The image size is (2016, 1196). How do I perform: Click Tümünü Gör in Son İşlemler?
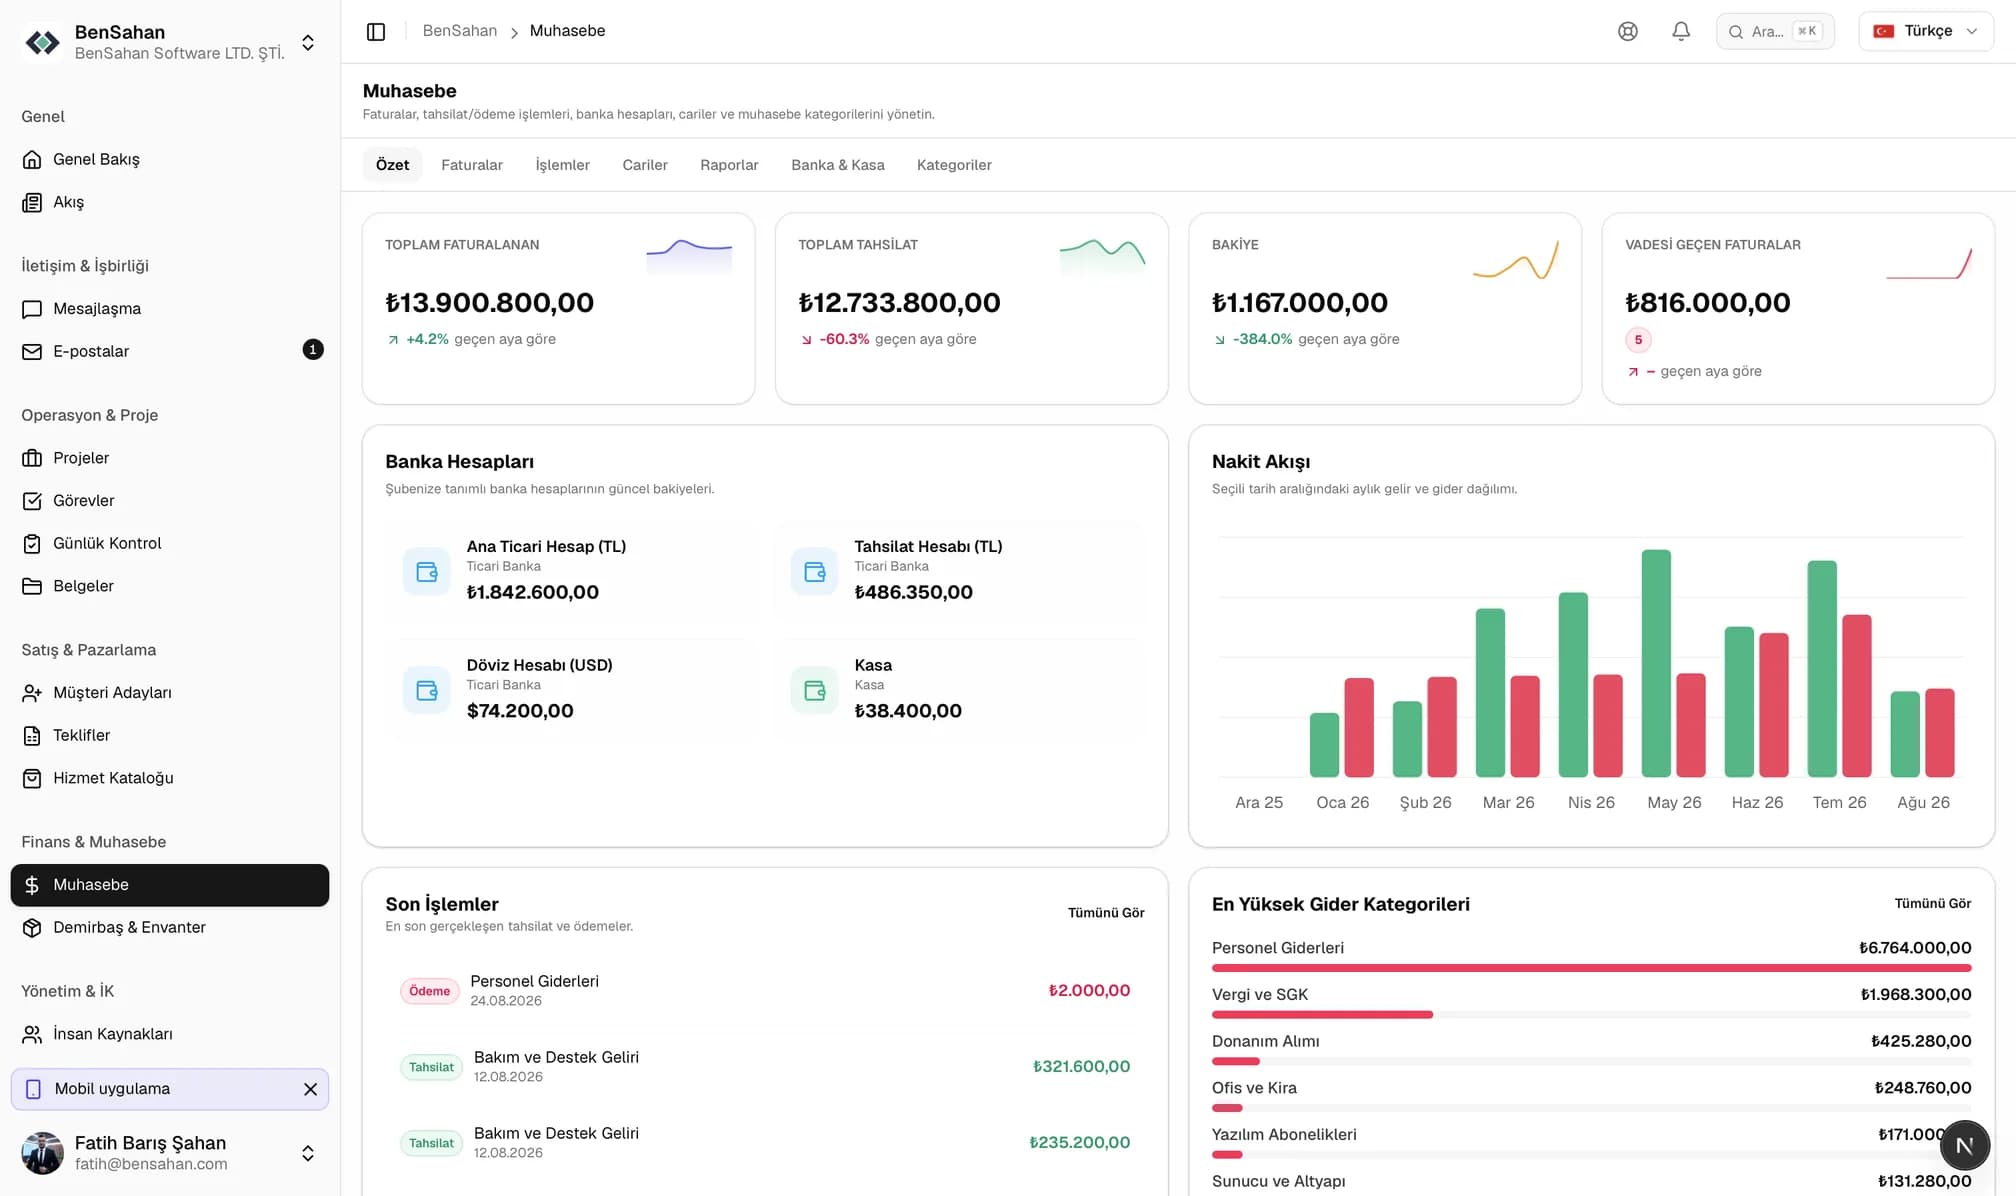click(1106, 913)
